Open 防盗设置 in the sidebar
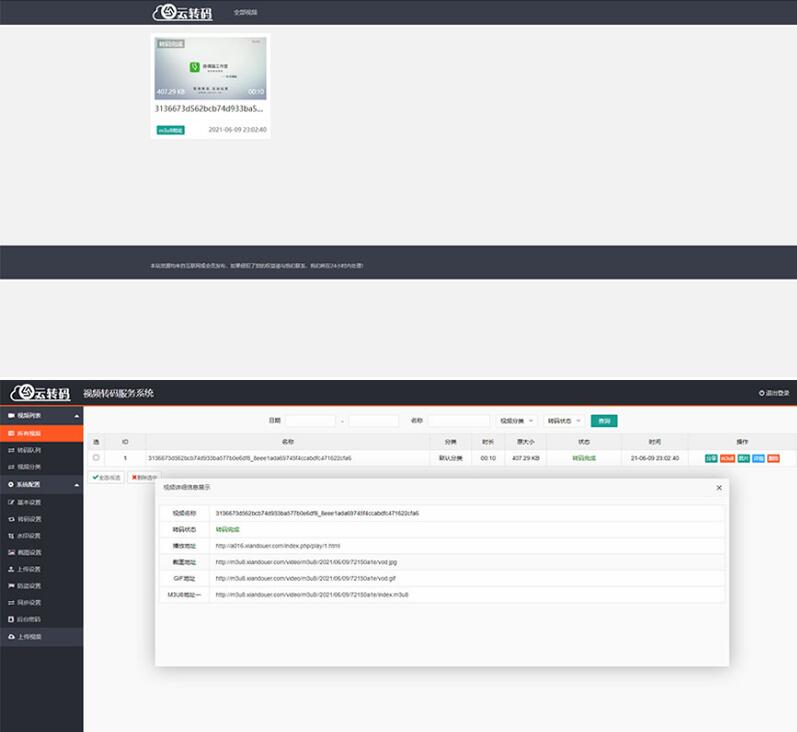Image resolution: width=797 pixels, height=732 pixels. click(30, 586)
